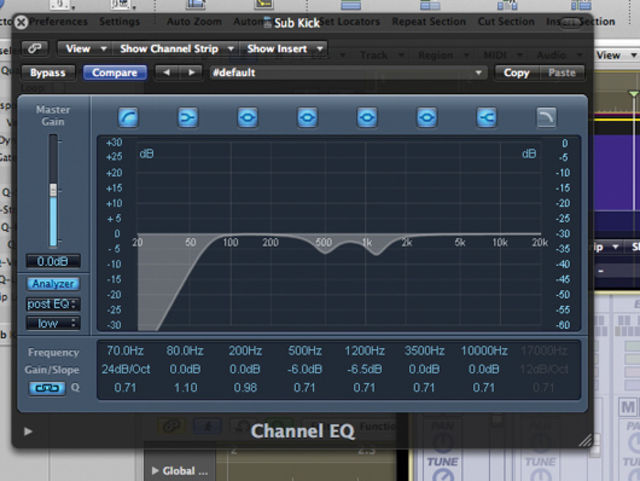
Task: Click the 80.0Hz frequency value
Action: 185,351
